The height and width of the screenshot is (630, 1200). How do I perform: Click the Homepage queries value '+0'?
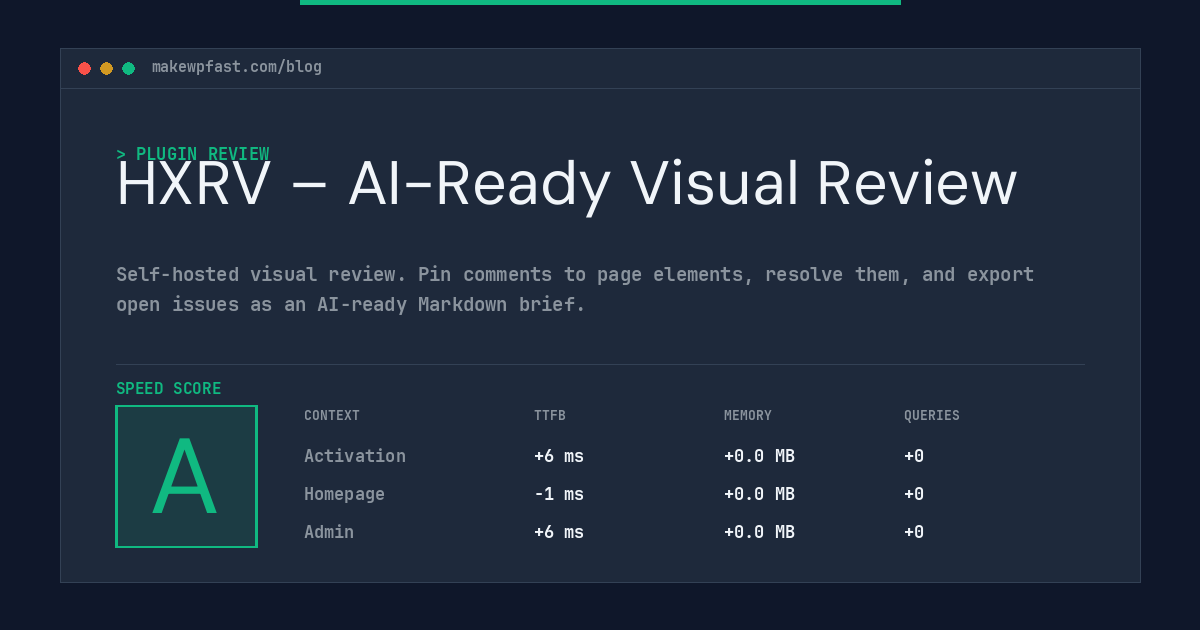pyautogui.click(x=914, y=494)
